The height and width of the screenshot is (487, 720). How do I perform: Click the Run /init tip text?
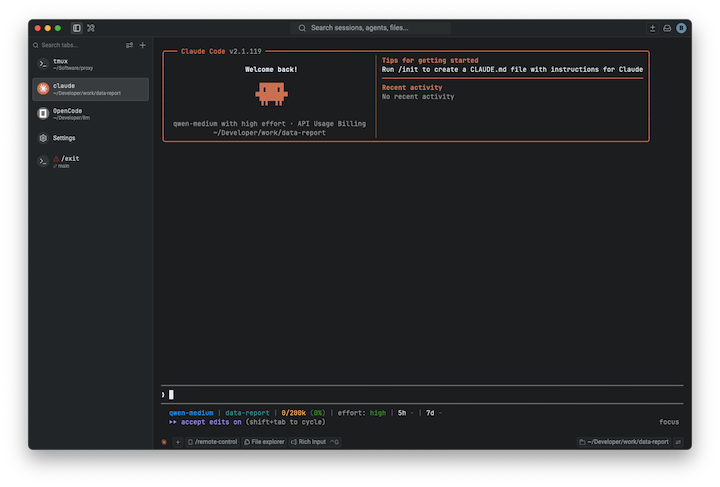click(512, 70)
